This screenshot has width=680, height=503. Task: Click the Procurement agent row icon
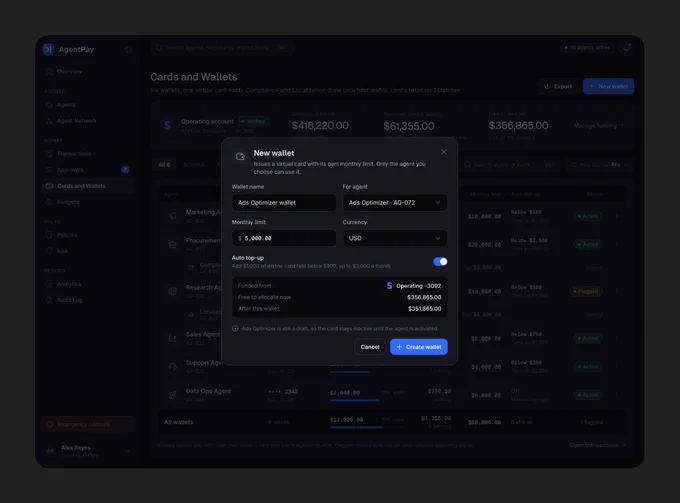tap(173, 245)
